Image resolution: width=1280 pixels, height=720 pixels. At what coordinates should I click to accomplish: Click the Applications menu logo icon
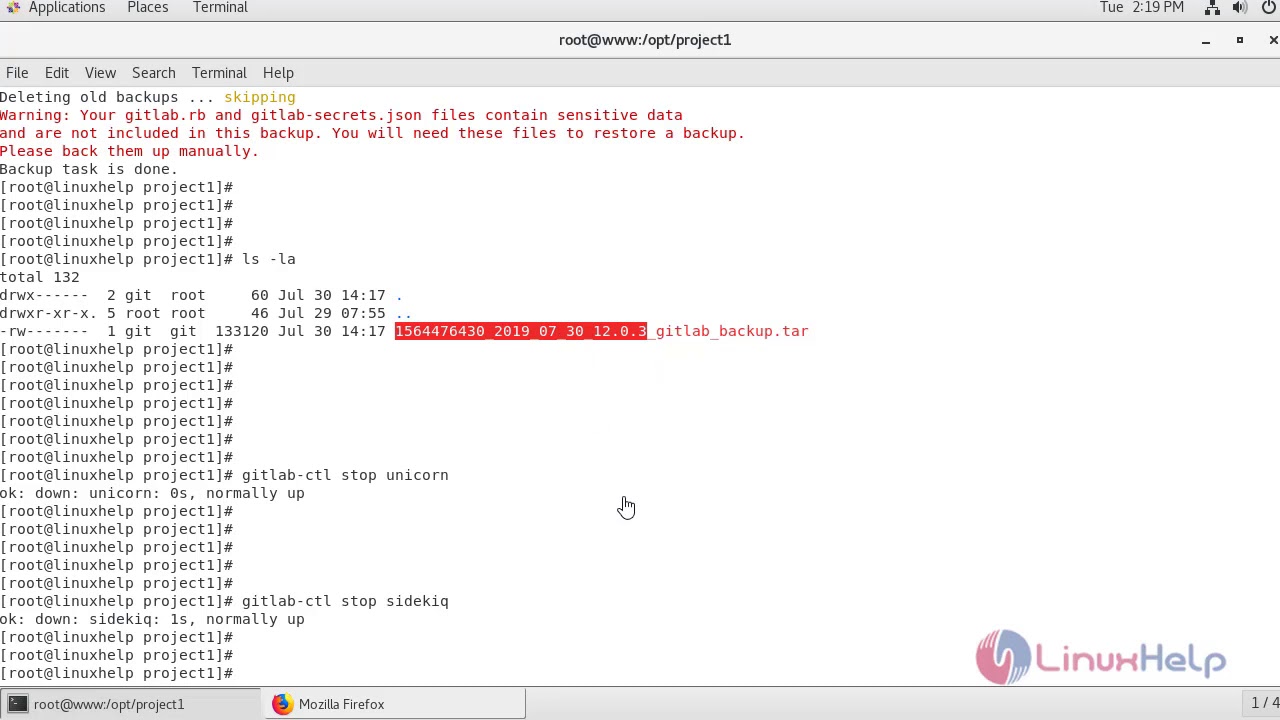[13, 7]
